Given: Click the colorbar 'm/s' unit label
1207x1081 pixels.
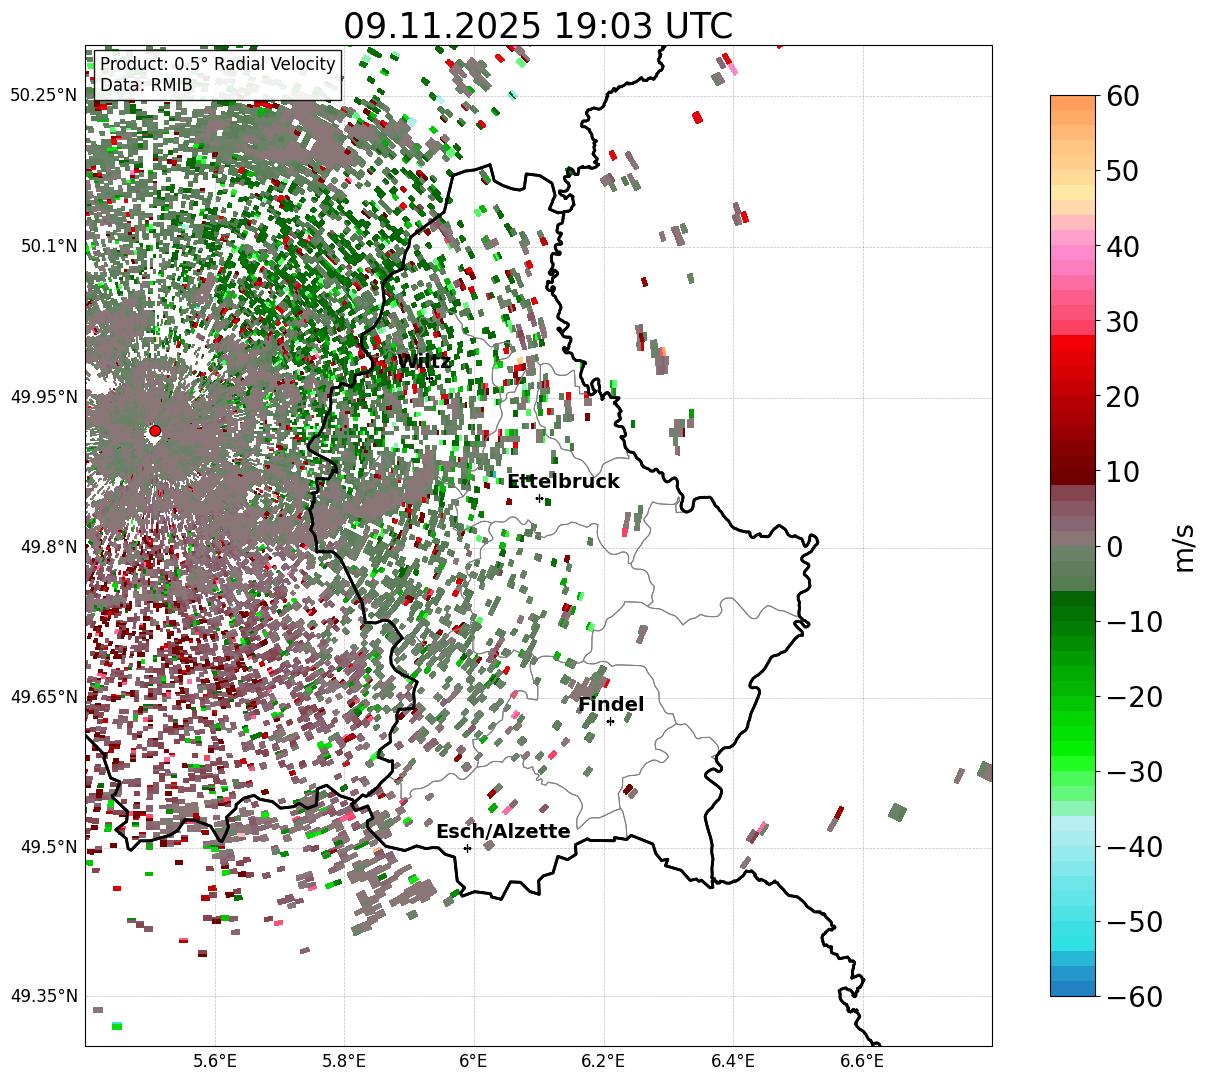Looking at the screenshot, I should tap(1185, 547).
